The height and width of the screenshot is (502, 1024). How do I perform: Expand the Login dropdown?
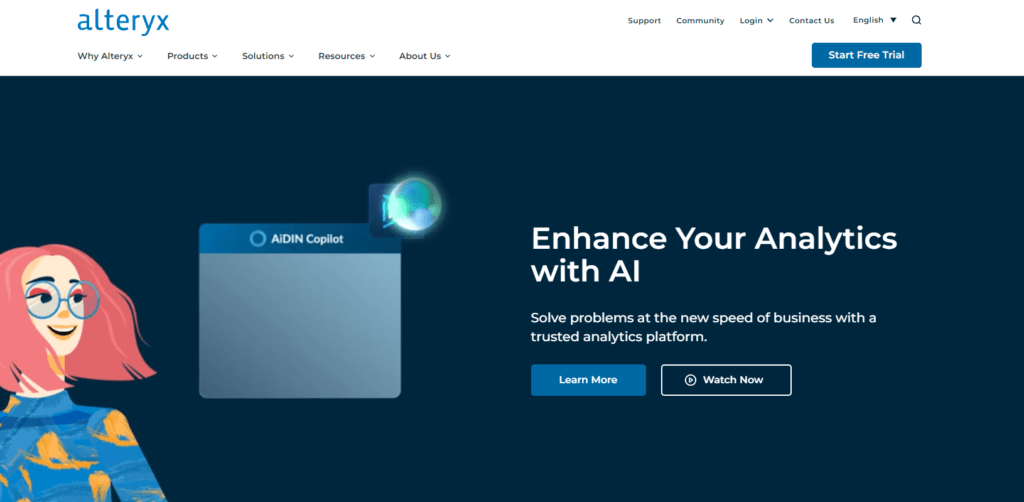tap(756, 21)
